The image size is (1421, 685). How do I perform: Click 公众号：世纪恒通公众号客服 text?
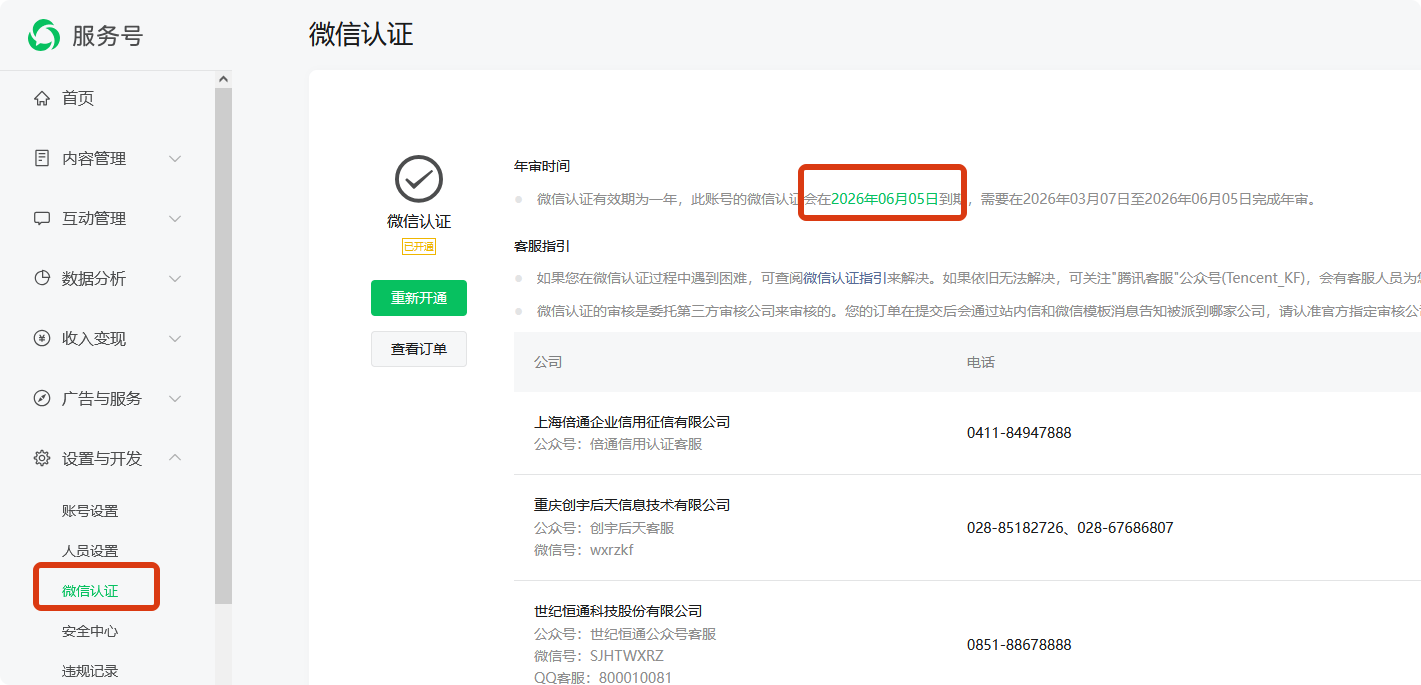pos(625,634)
